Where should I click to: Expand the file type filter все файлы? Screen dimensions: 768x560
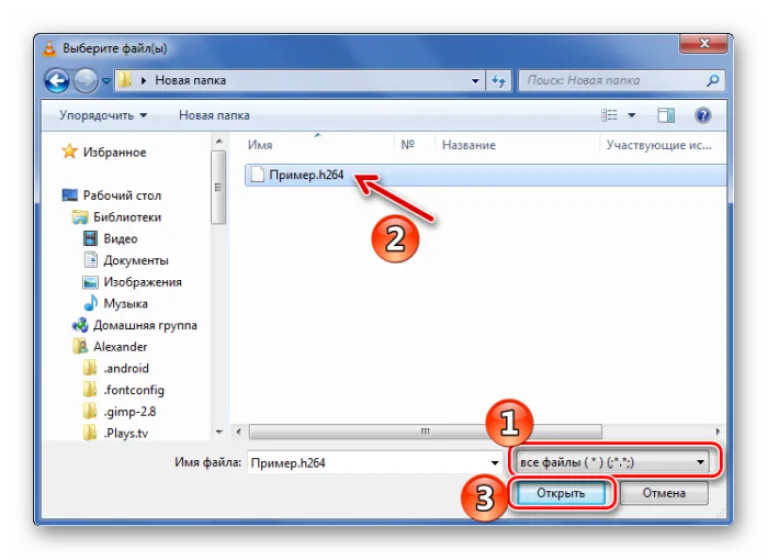coord(613,462)
